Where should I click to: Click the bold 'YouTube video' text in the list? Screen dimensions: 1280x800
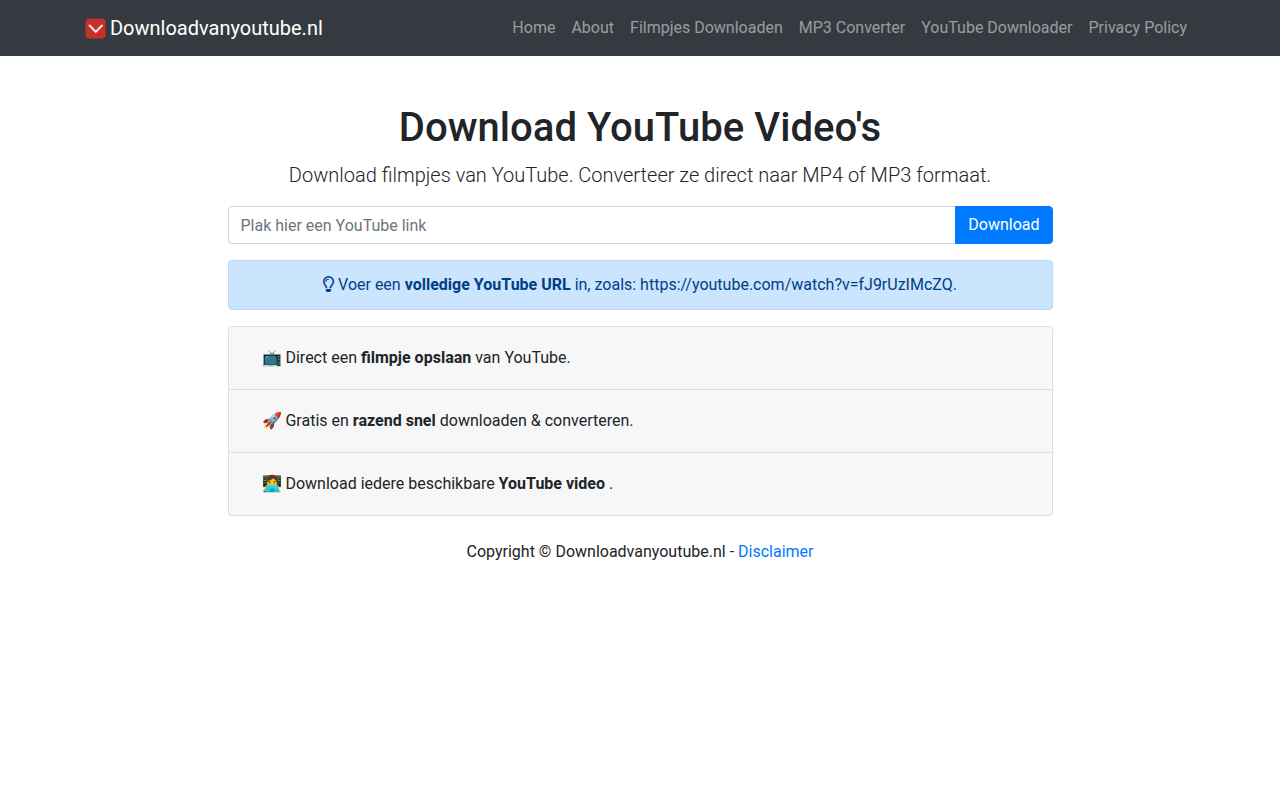point(552,484)
